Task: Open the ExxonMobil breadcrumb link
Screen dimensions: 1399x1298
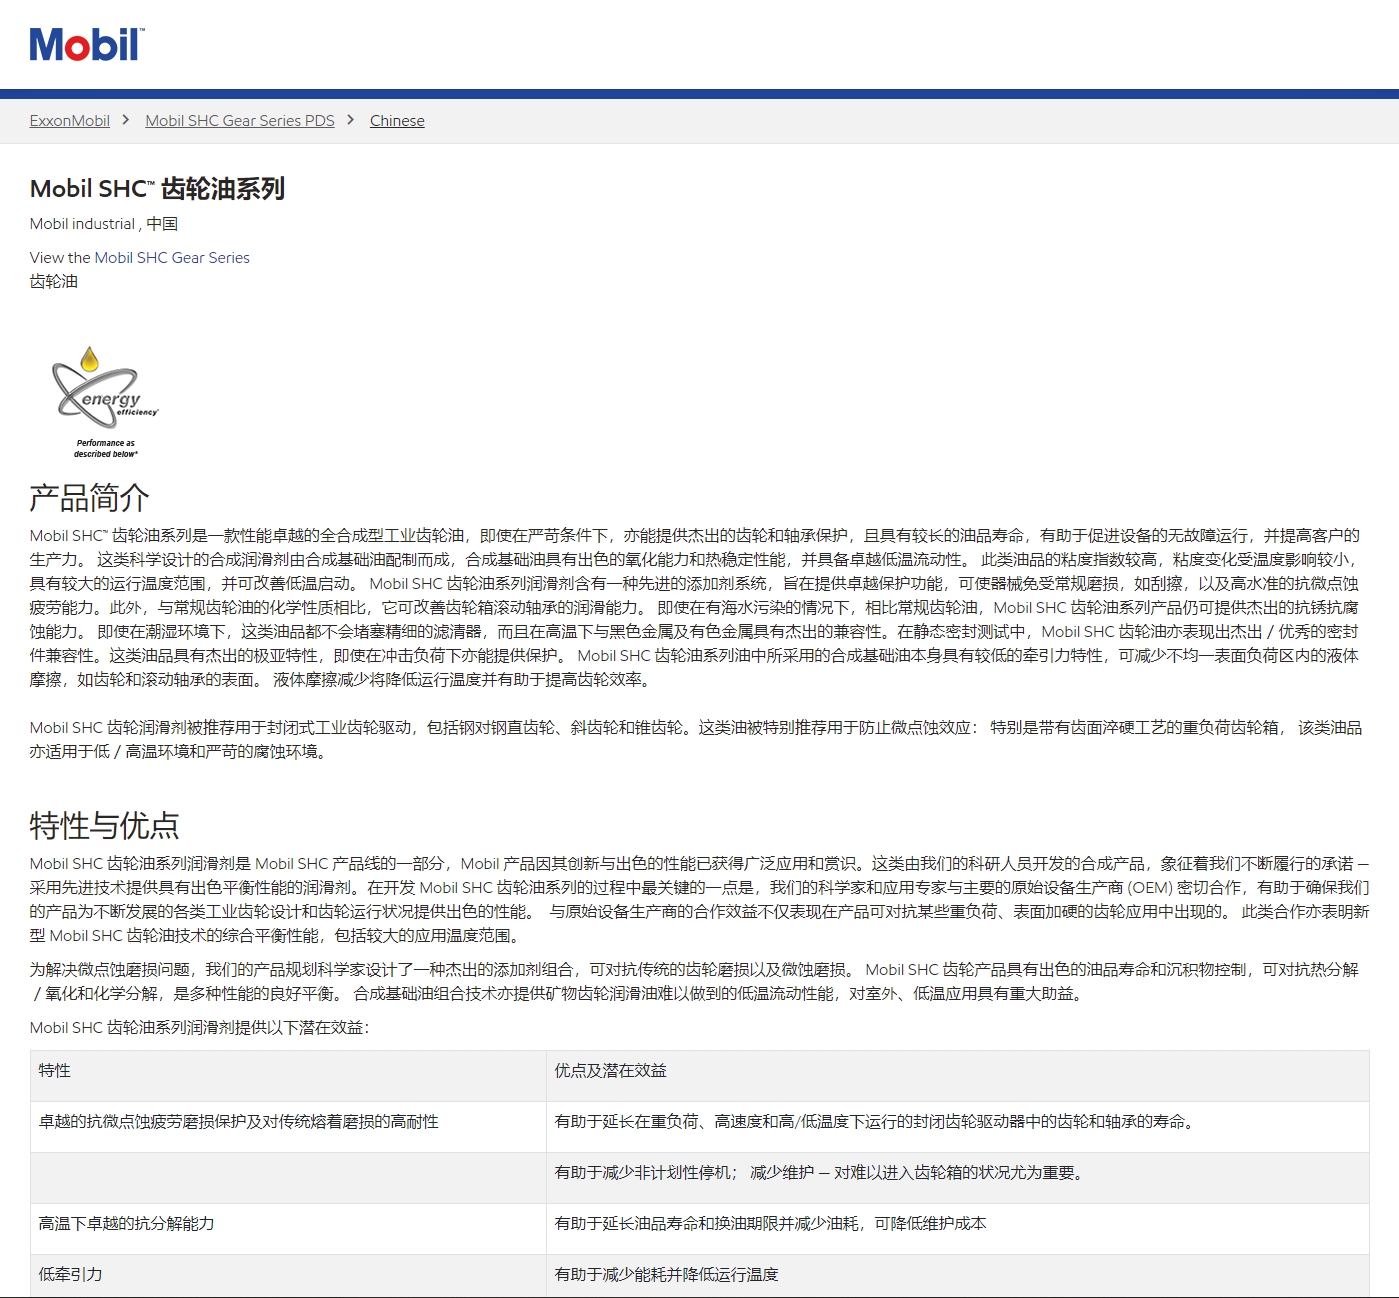Action: [x=70, y=121]
